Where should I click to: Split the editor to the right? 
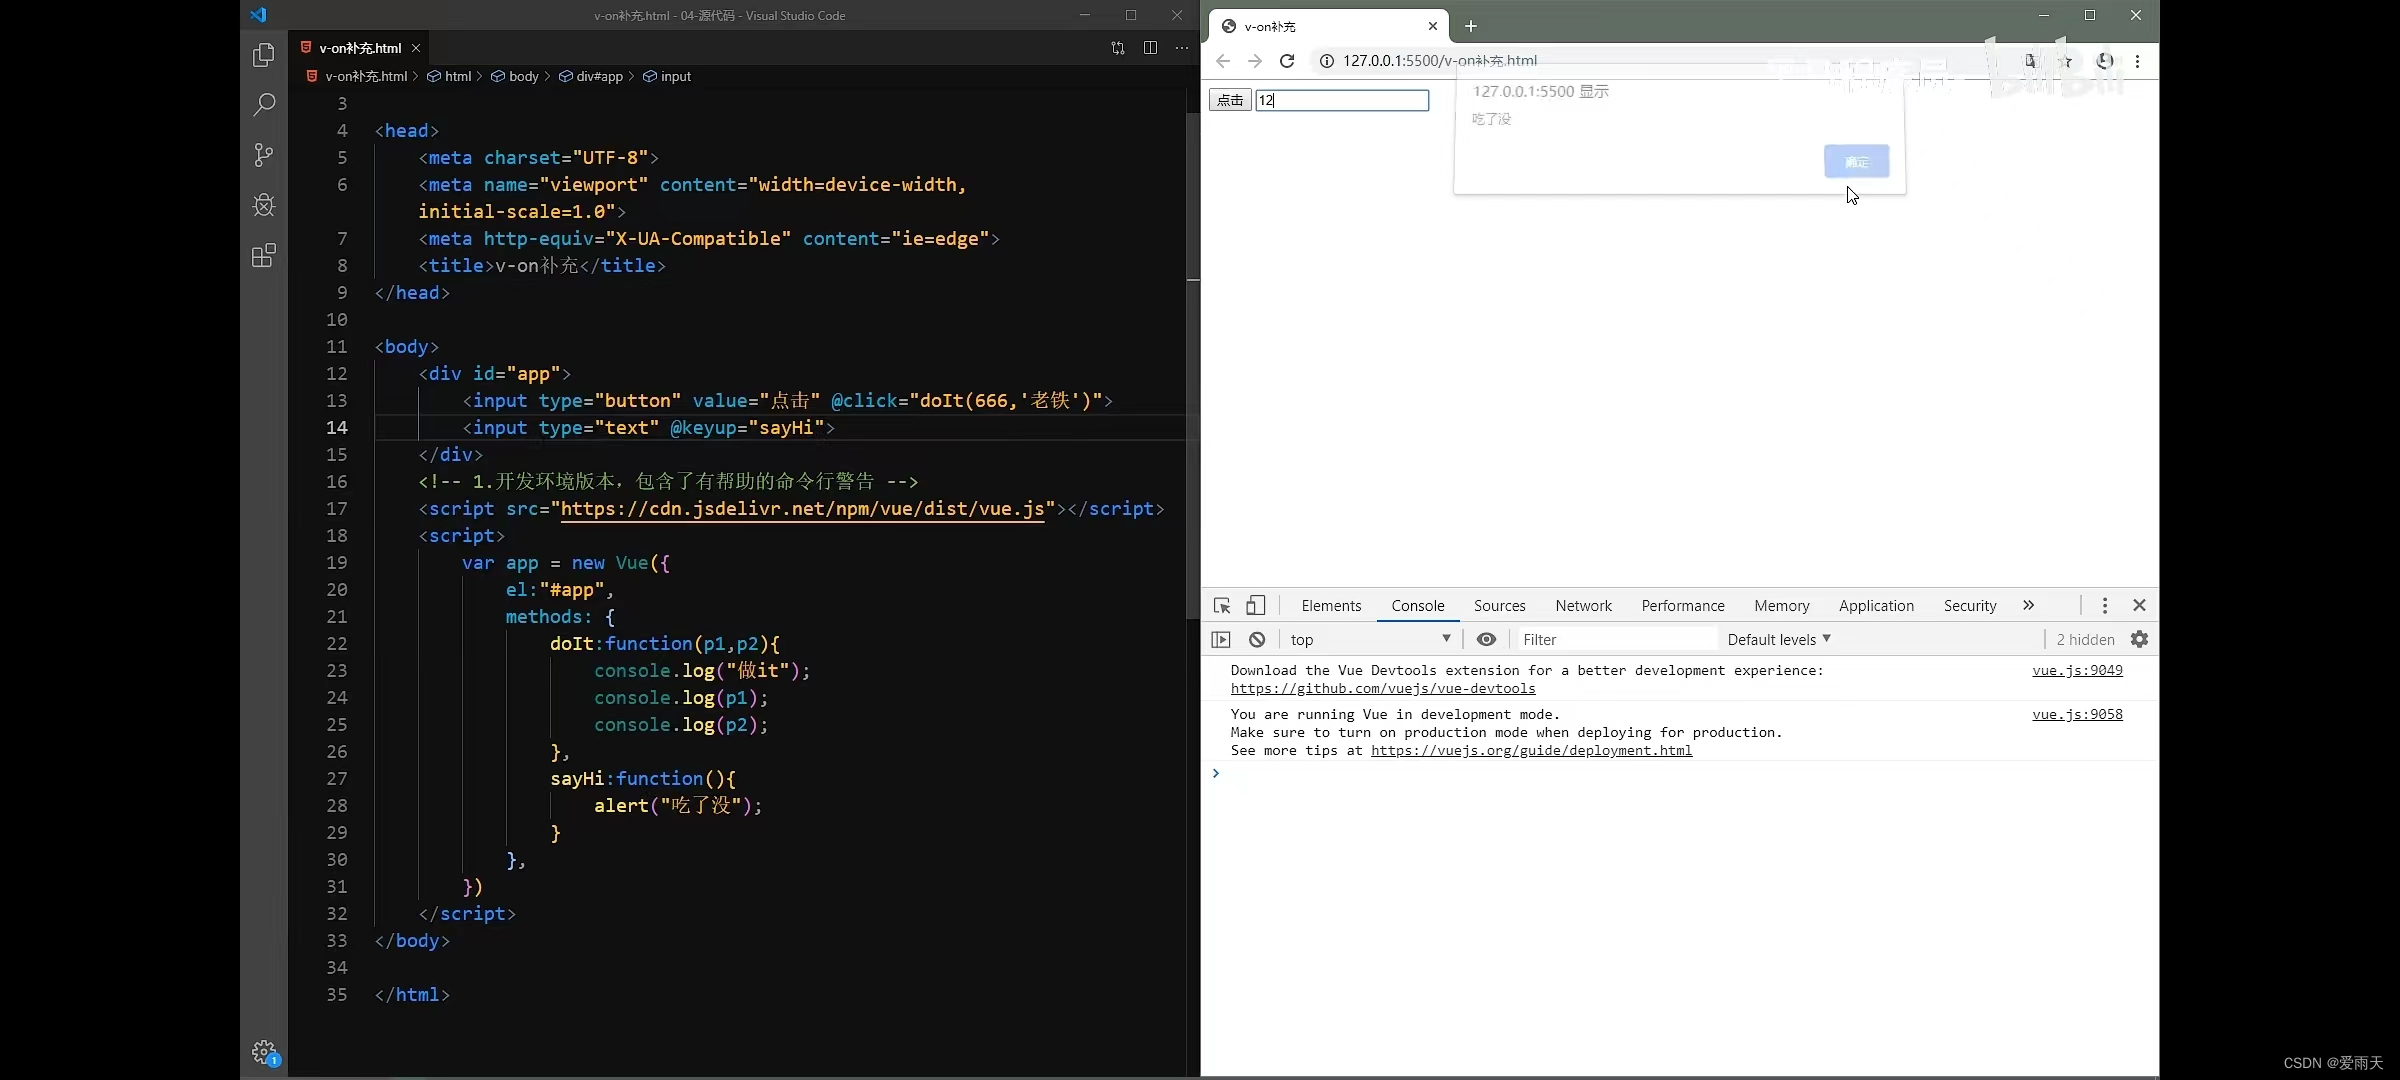click(x=1150, y=48)
